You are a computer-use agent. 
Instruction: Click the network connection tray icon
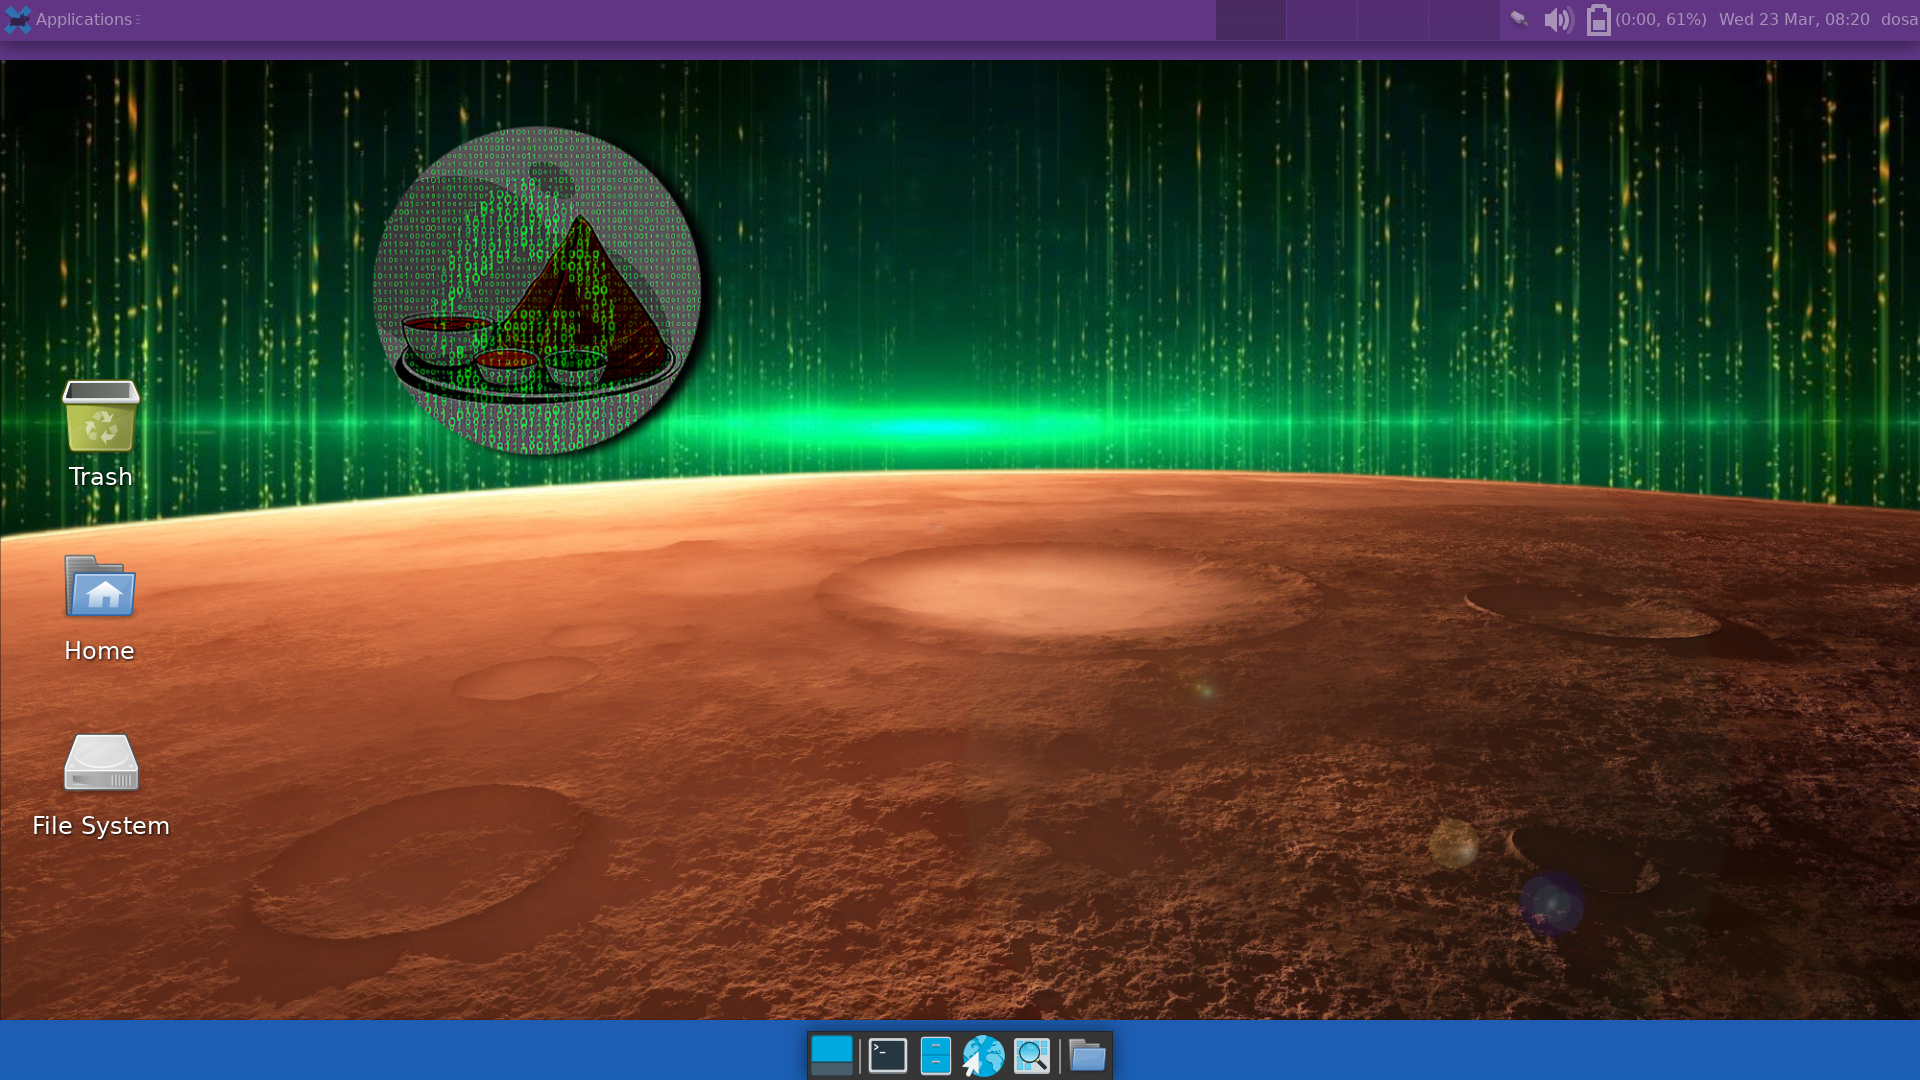coord(1519,19)
